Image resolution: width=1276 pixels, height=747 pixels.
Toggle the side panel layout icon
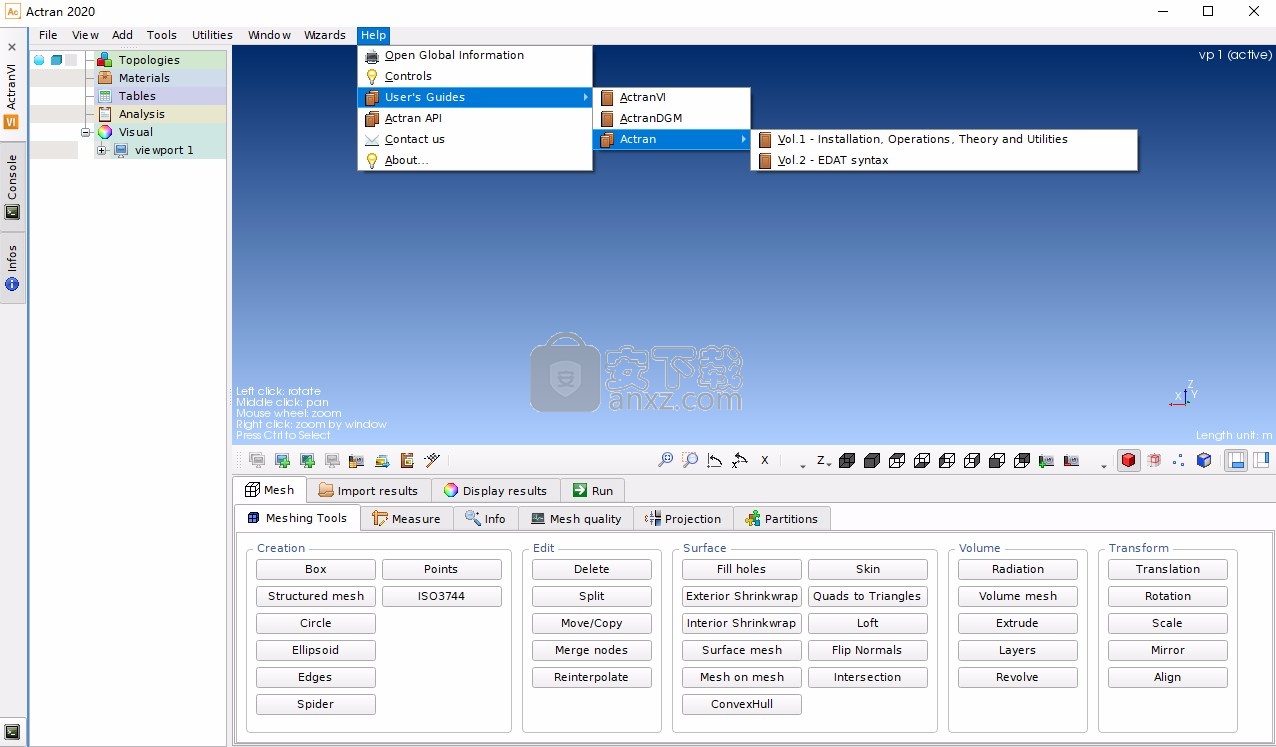tap(1261, 460)
